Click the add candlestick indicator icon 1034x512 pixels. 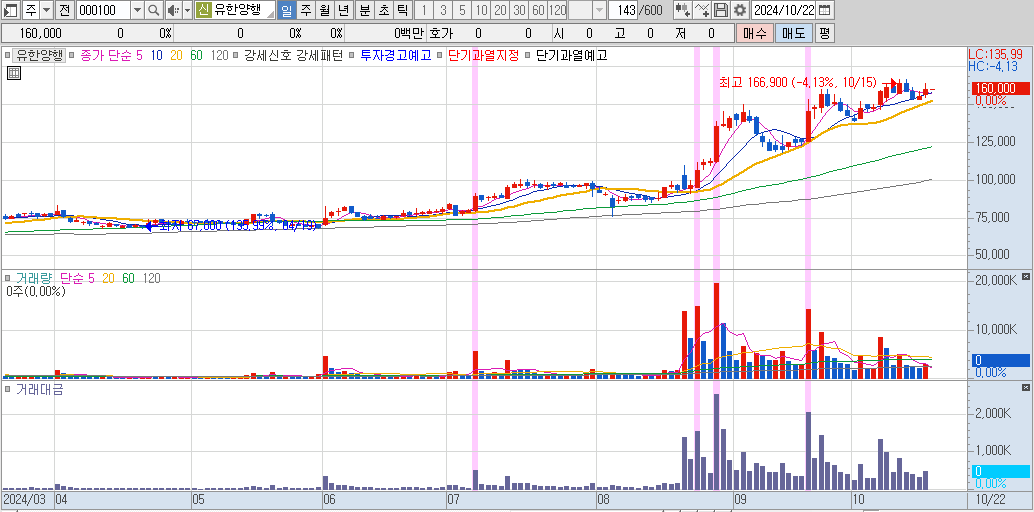tap(683, 10)
